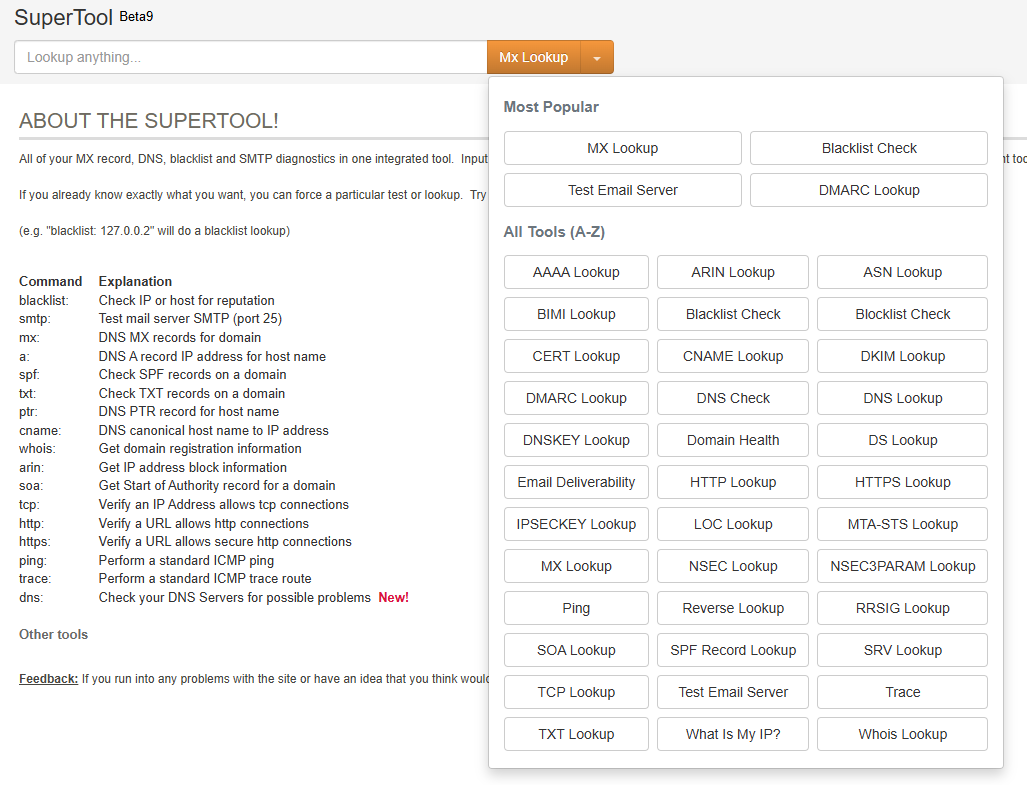
Task: Select the Trace tool
Action: click(x=902, y=692)
